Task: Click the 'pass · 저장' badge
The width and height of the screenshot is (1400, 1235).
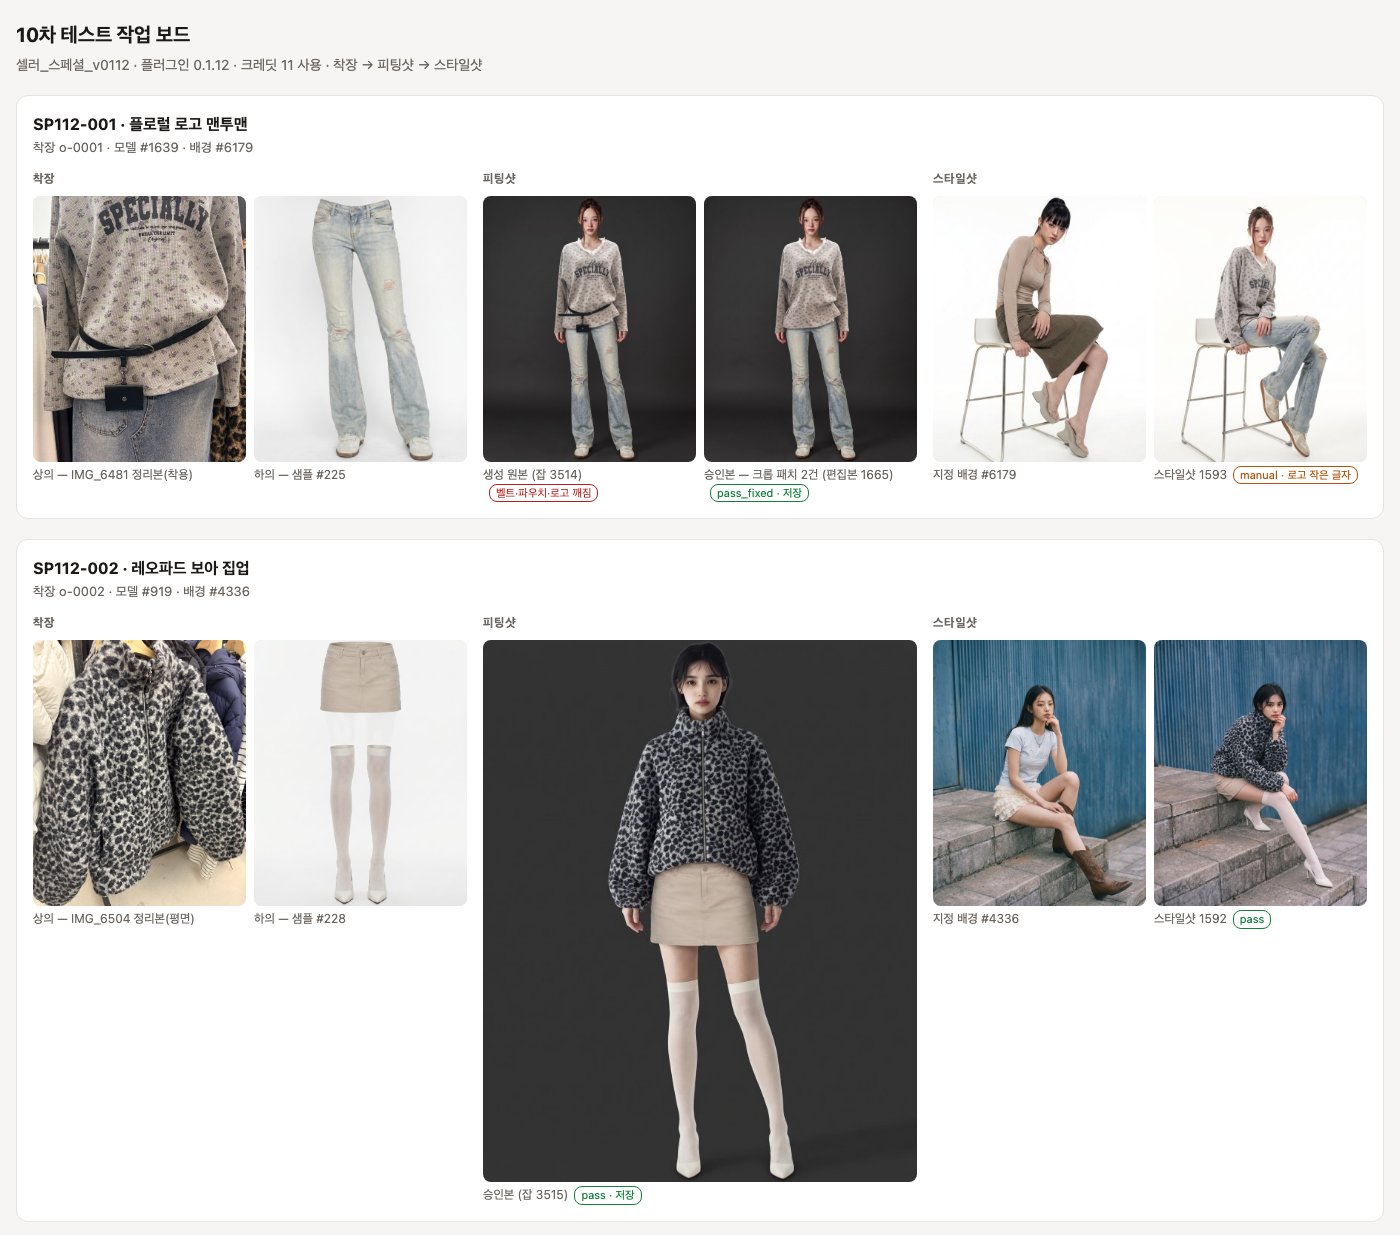Action: 608,1195
